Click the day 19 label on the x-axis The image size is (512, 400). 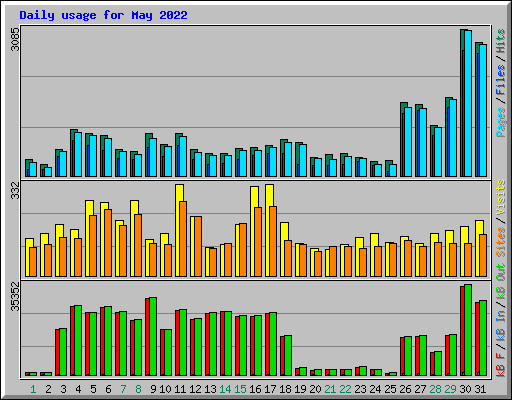(300, 389)
